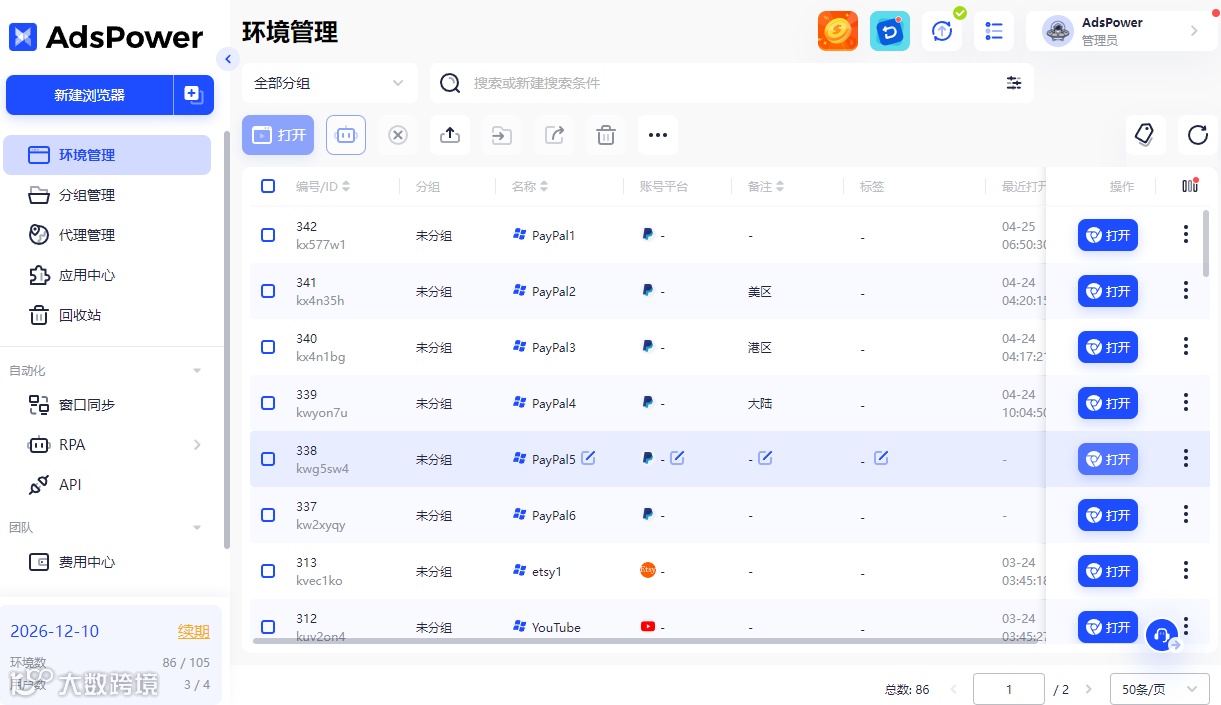Click 打开 for the PayPal4 profile
The height and width of the screenshot is (705, 1221).
[x=1108, y=403]
